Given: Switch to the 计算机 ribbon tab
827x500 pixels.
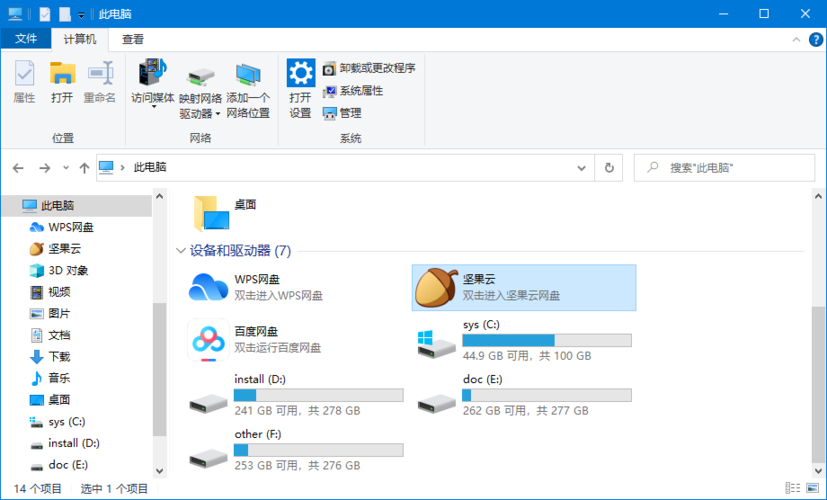Looking at the screenshot, I should [x=80, y=39].
